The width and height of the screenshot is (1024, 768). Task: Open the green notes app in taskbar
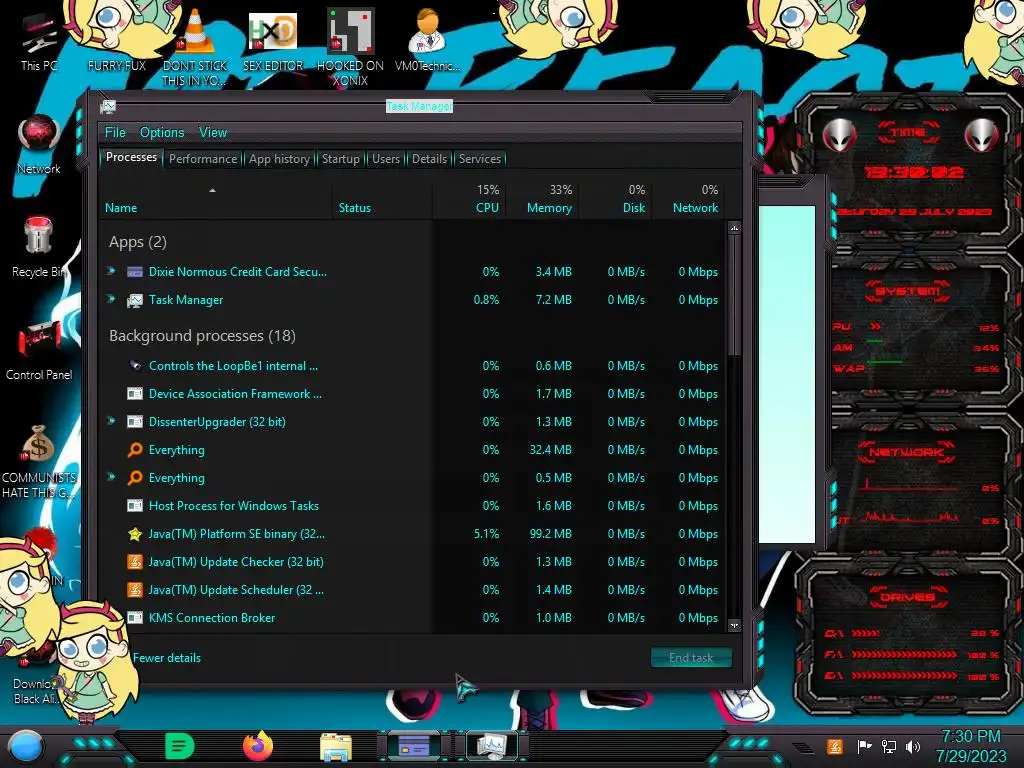coord(179,746)
